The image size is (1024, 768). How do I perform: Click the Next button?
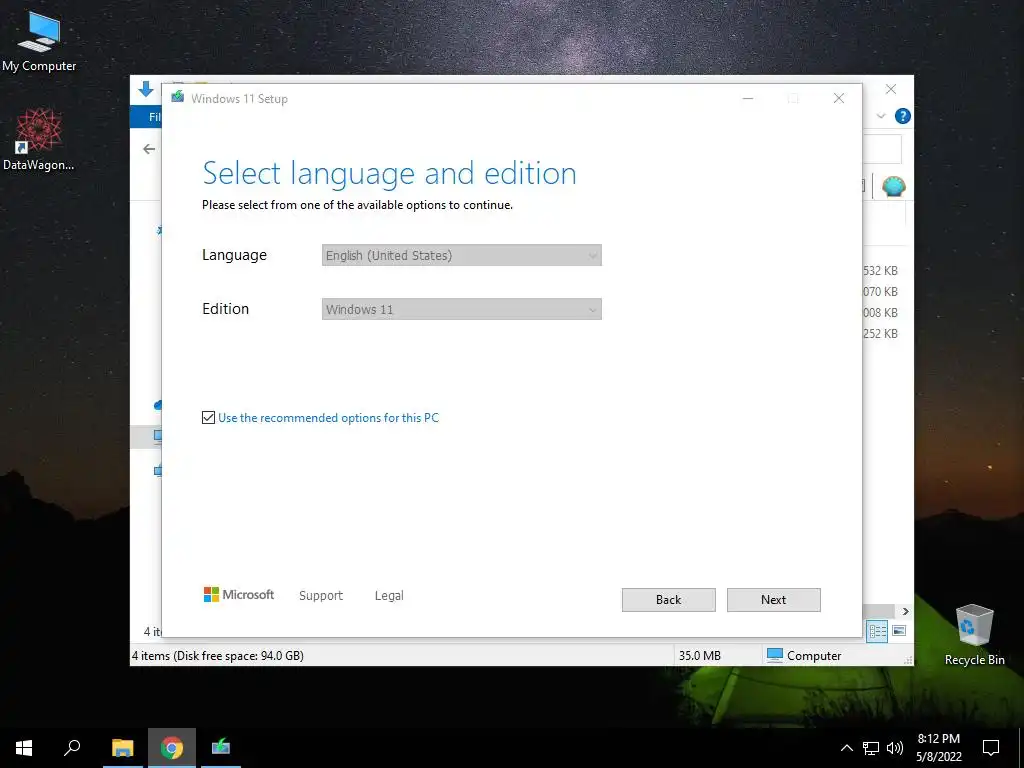tap(773, 600)
